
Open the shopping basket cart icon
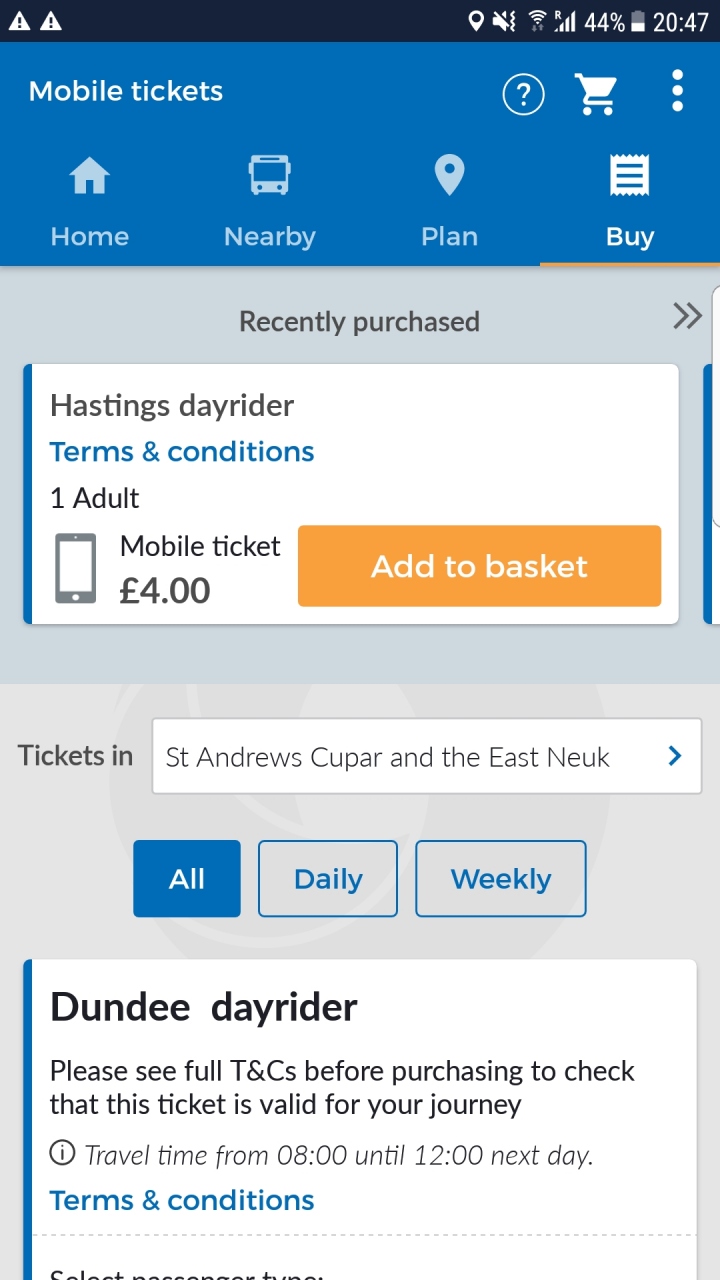(x=596, y=94)
